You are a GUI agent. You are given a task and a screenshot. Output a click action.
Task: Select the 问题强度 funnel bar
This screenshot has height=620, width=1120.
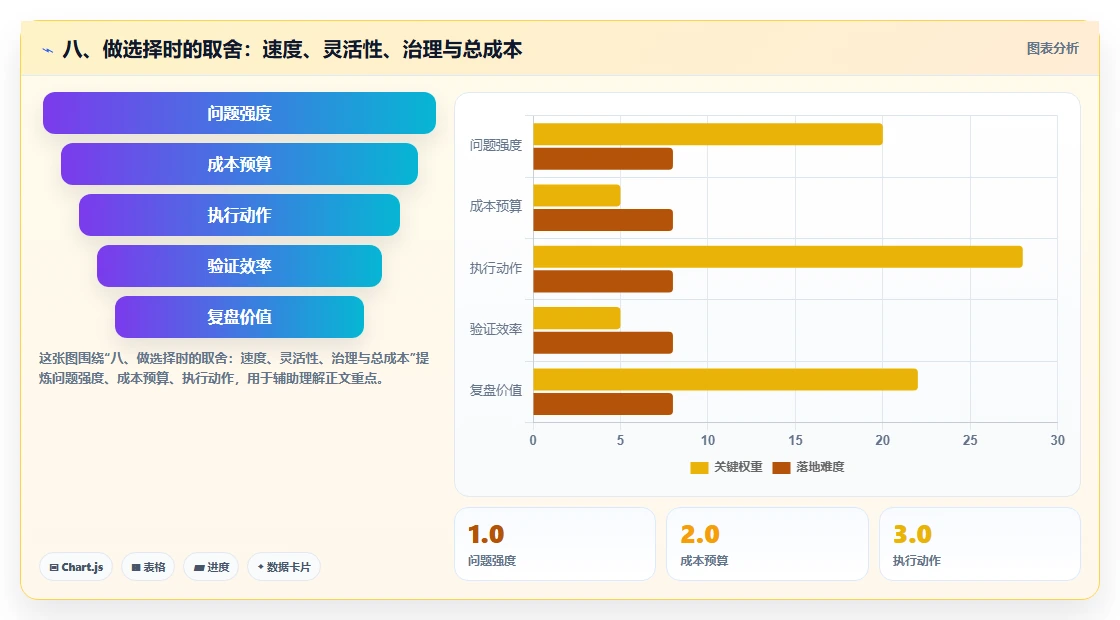[239, 113]
